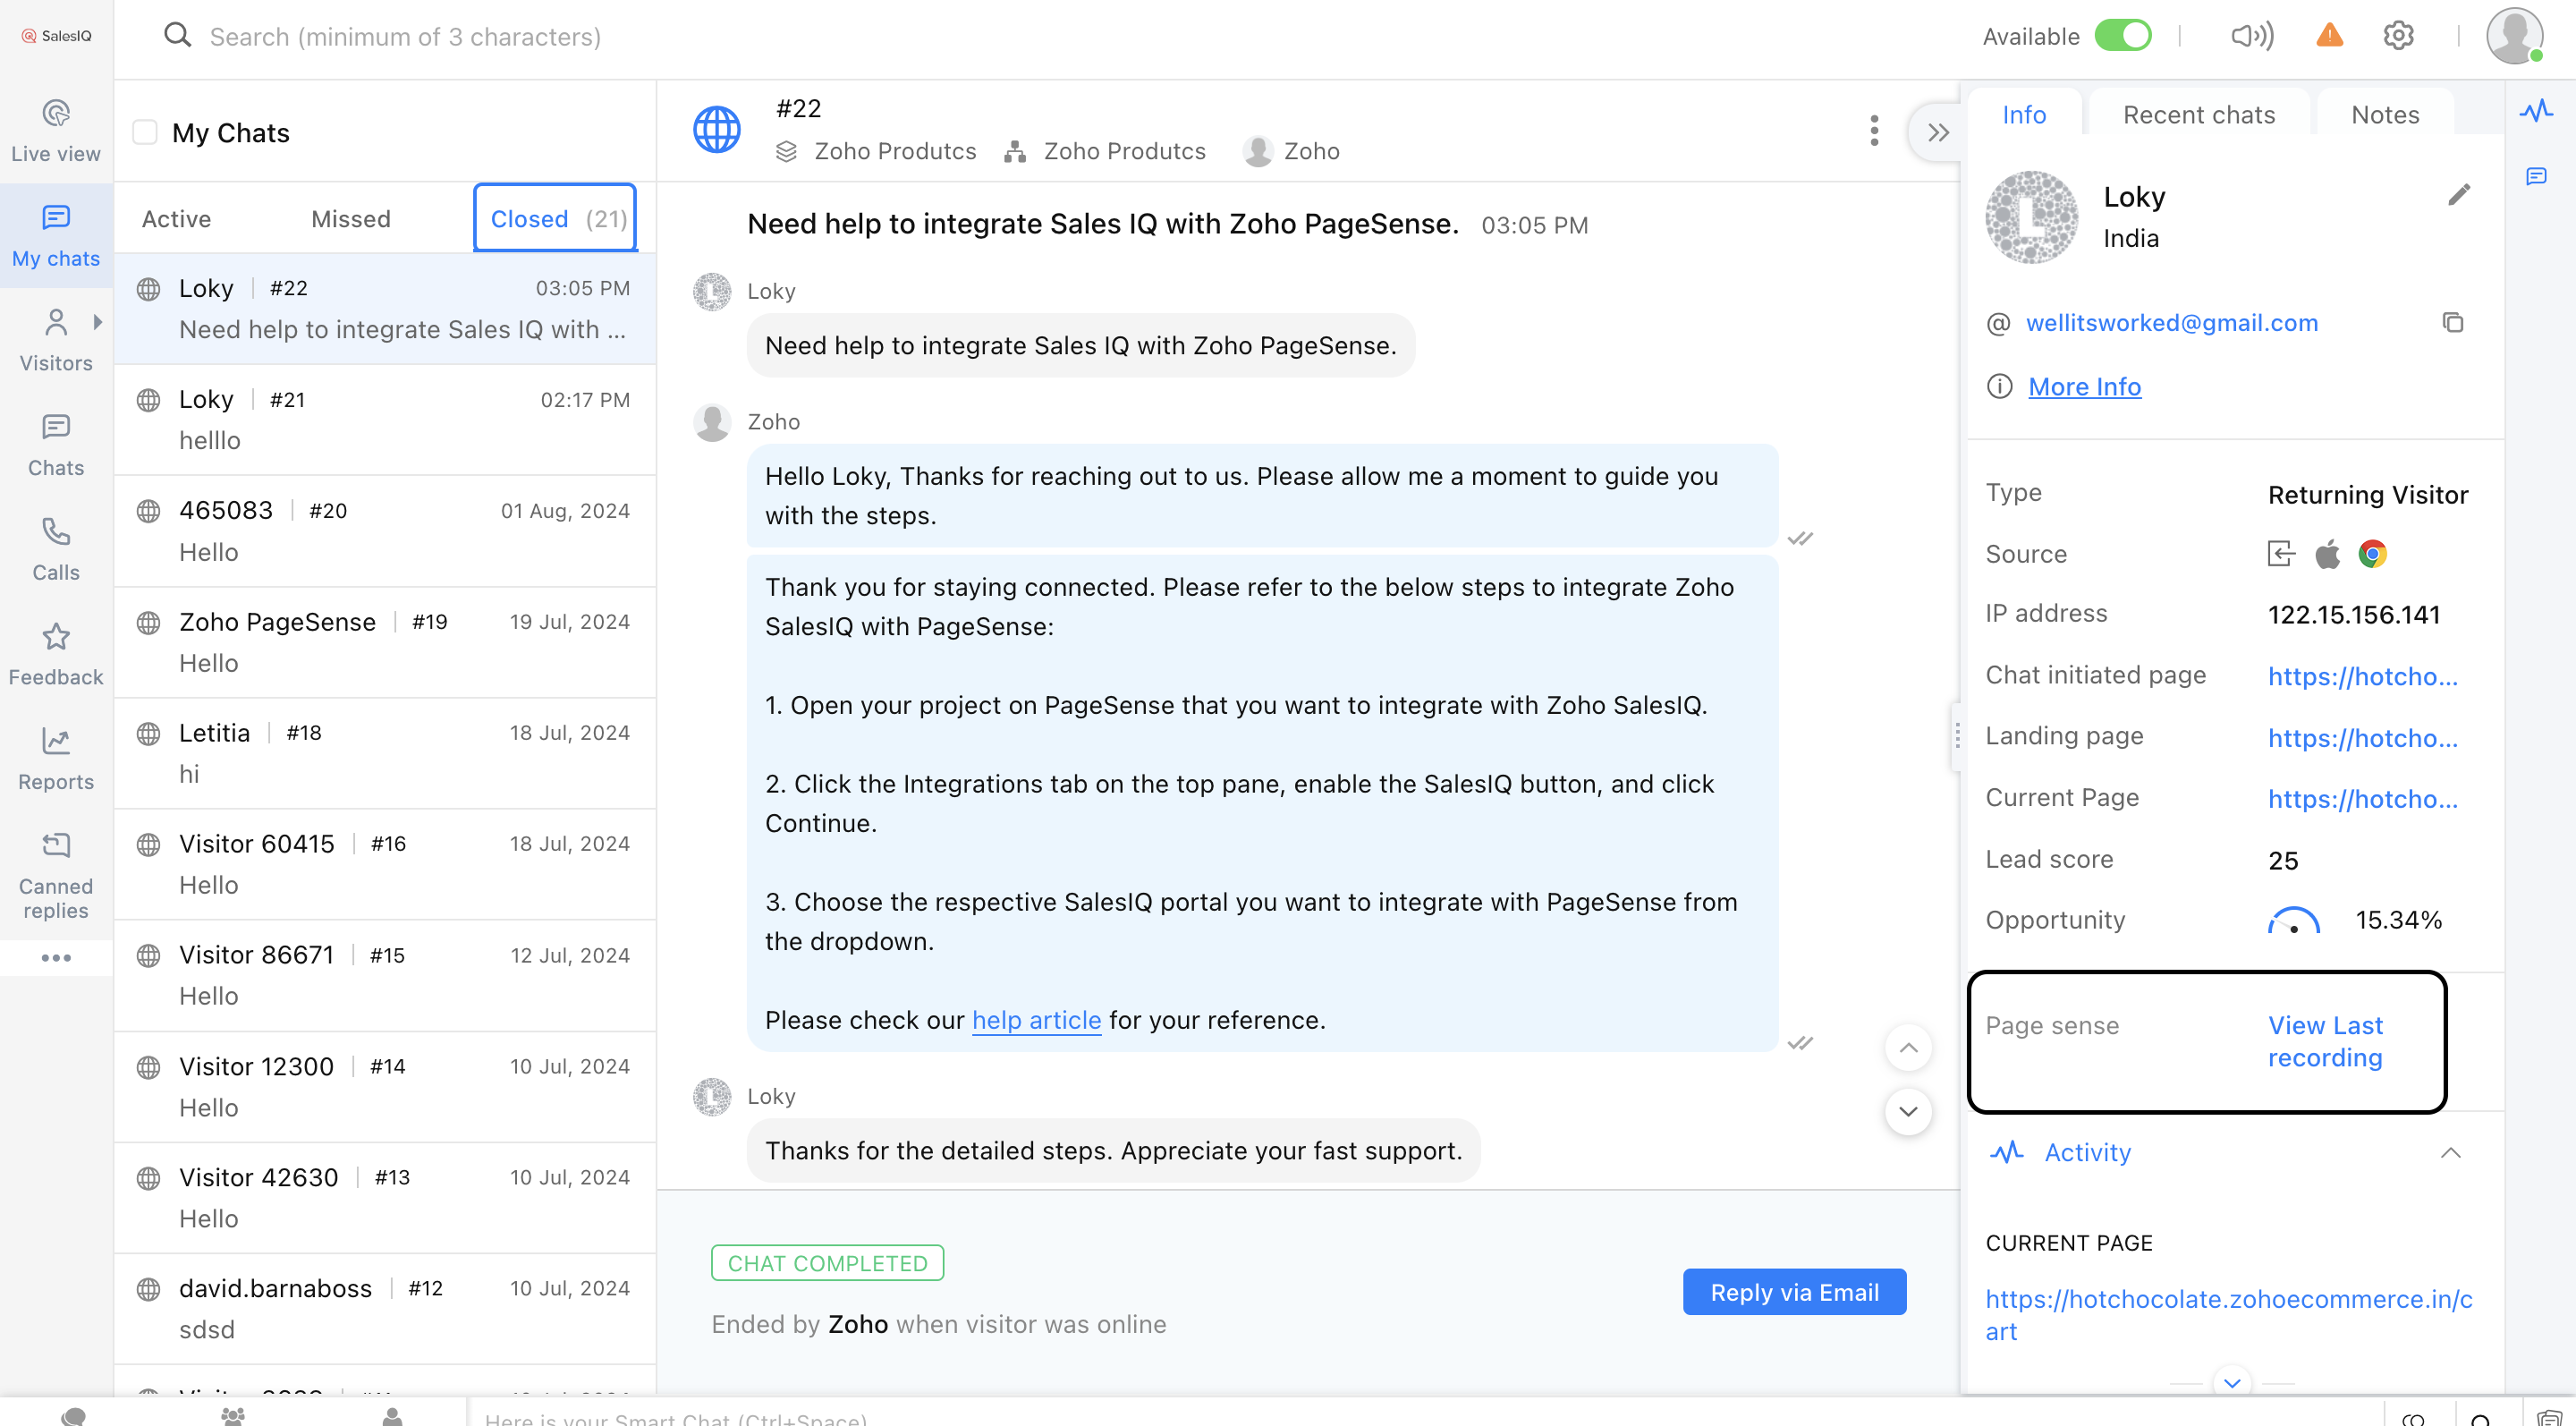The height and width of the screenshot is (1426, 2576).
Task: Open chat #22 more options menu
Action: pos(1874,130)
